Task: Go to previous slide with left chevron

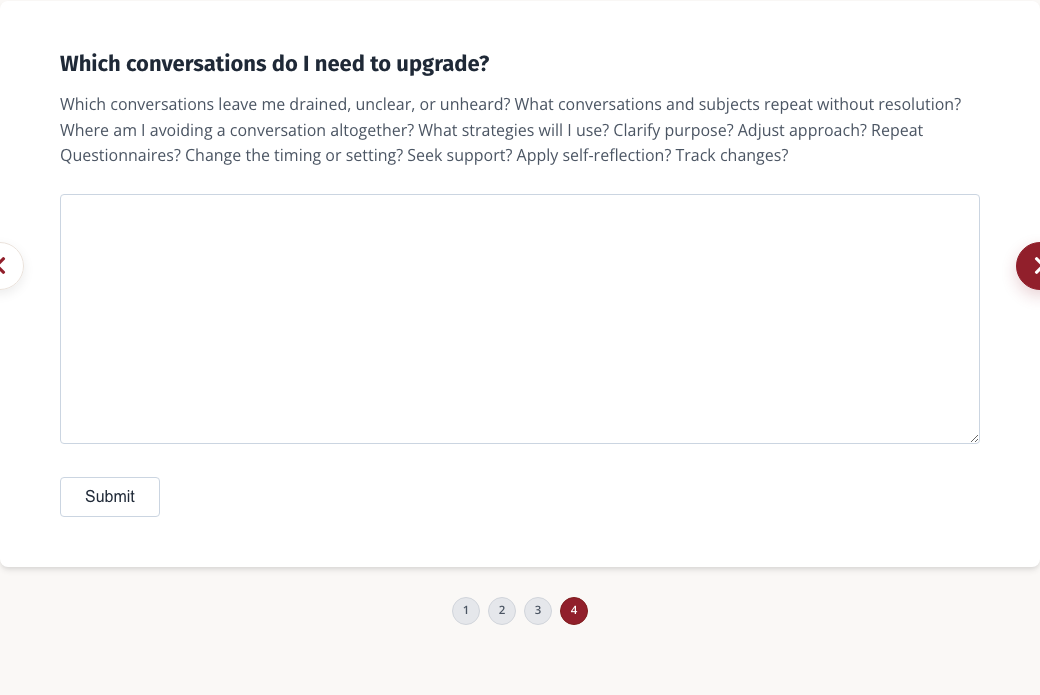Action: (7, 266)
